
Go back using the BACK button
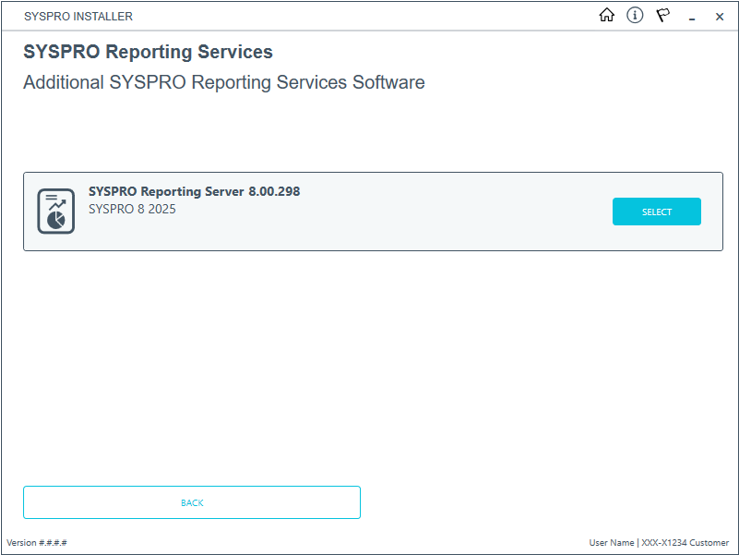click(192, 502)
